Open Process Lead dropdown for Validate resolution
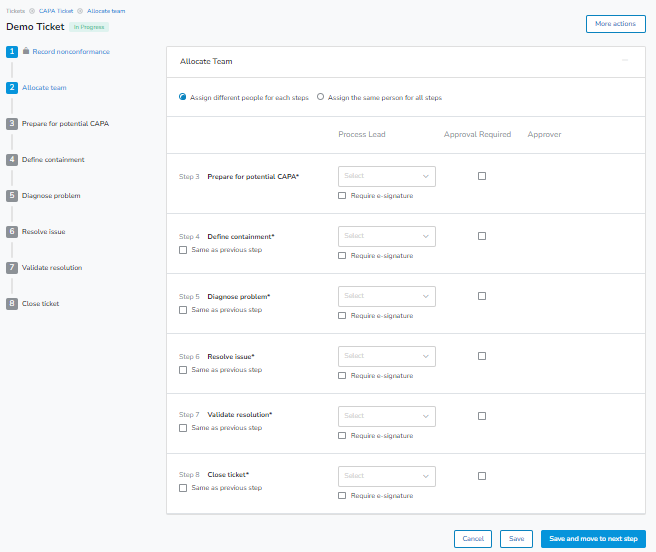The width and height of the screenshot is (656, 552). tap(387, 416)
